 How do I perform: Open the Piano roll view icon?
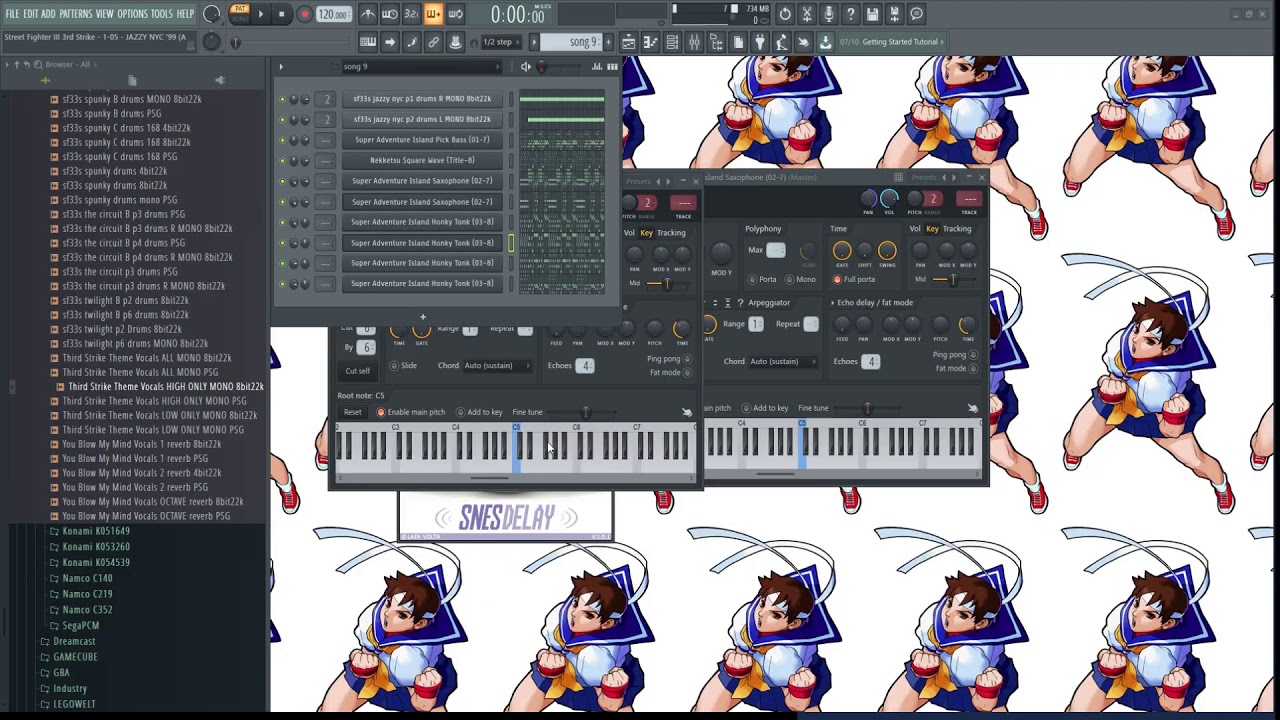tap(651, 42)
